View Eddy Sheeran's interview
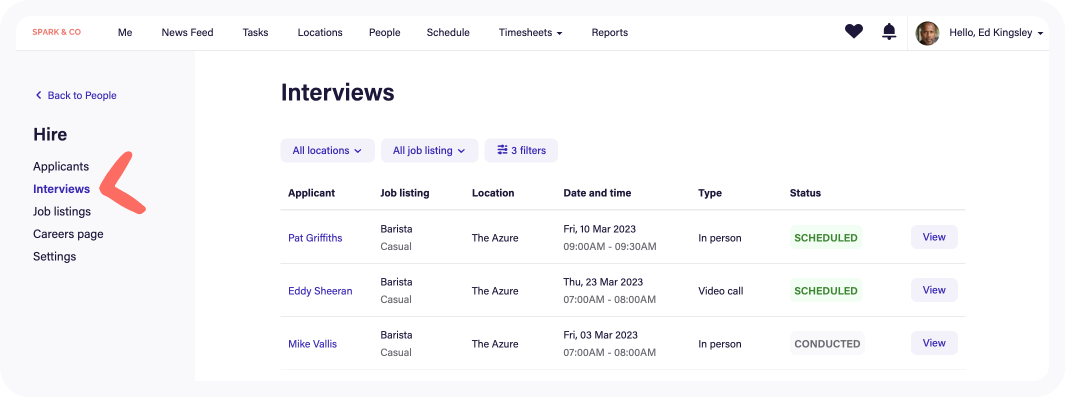The image size is (1065, 397). click(934, 290)
